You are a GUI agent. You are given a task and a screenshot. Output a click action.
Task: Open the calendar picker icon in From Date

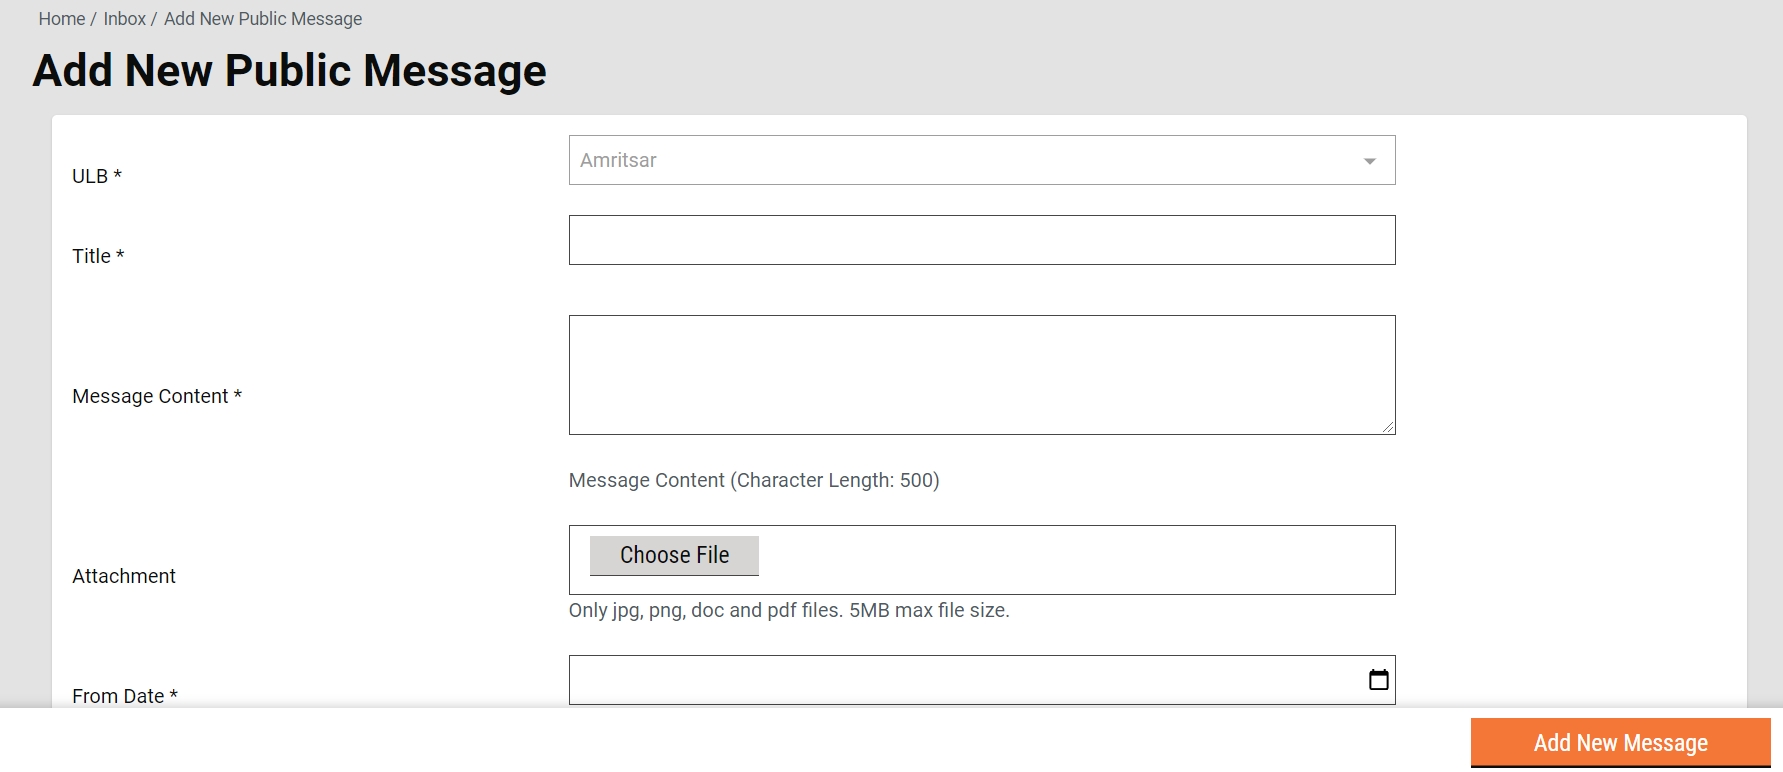1378,680
